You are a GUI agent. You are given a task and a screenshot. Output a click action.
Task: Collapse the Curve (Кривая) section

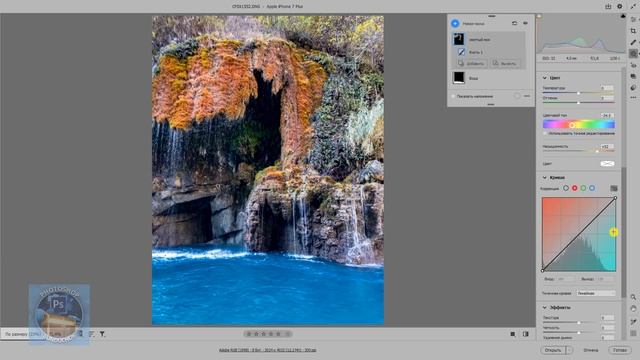click(x=544, y=178)
